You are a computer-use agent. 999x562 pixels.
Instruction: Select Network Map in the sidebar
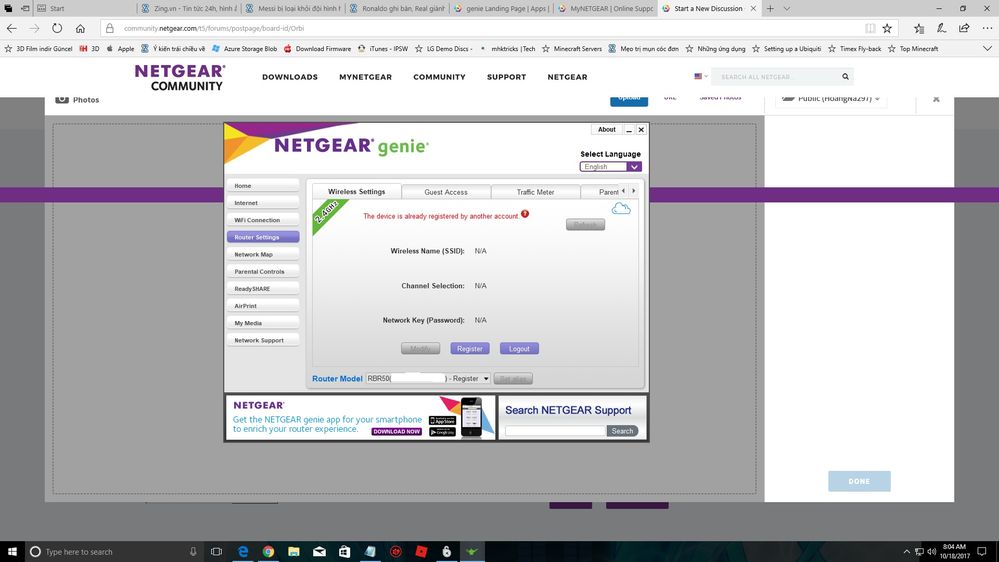(262, 255)
